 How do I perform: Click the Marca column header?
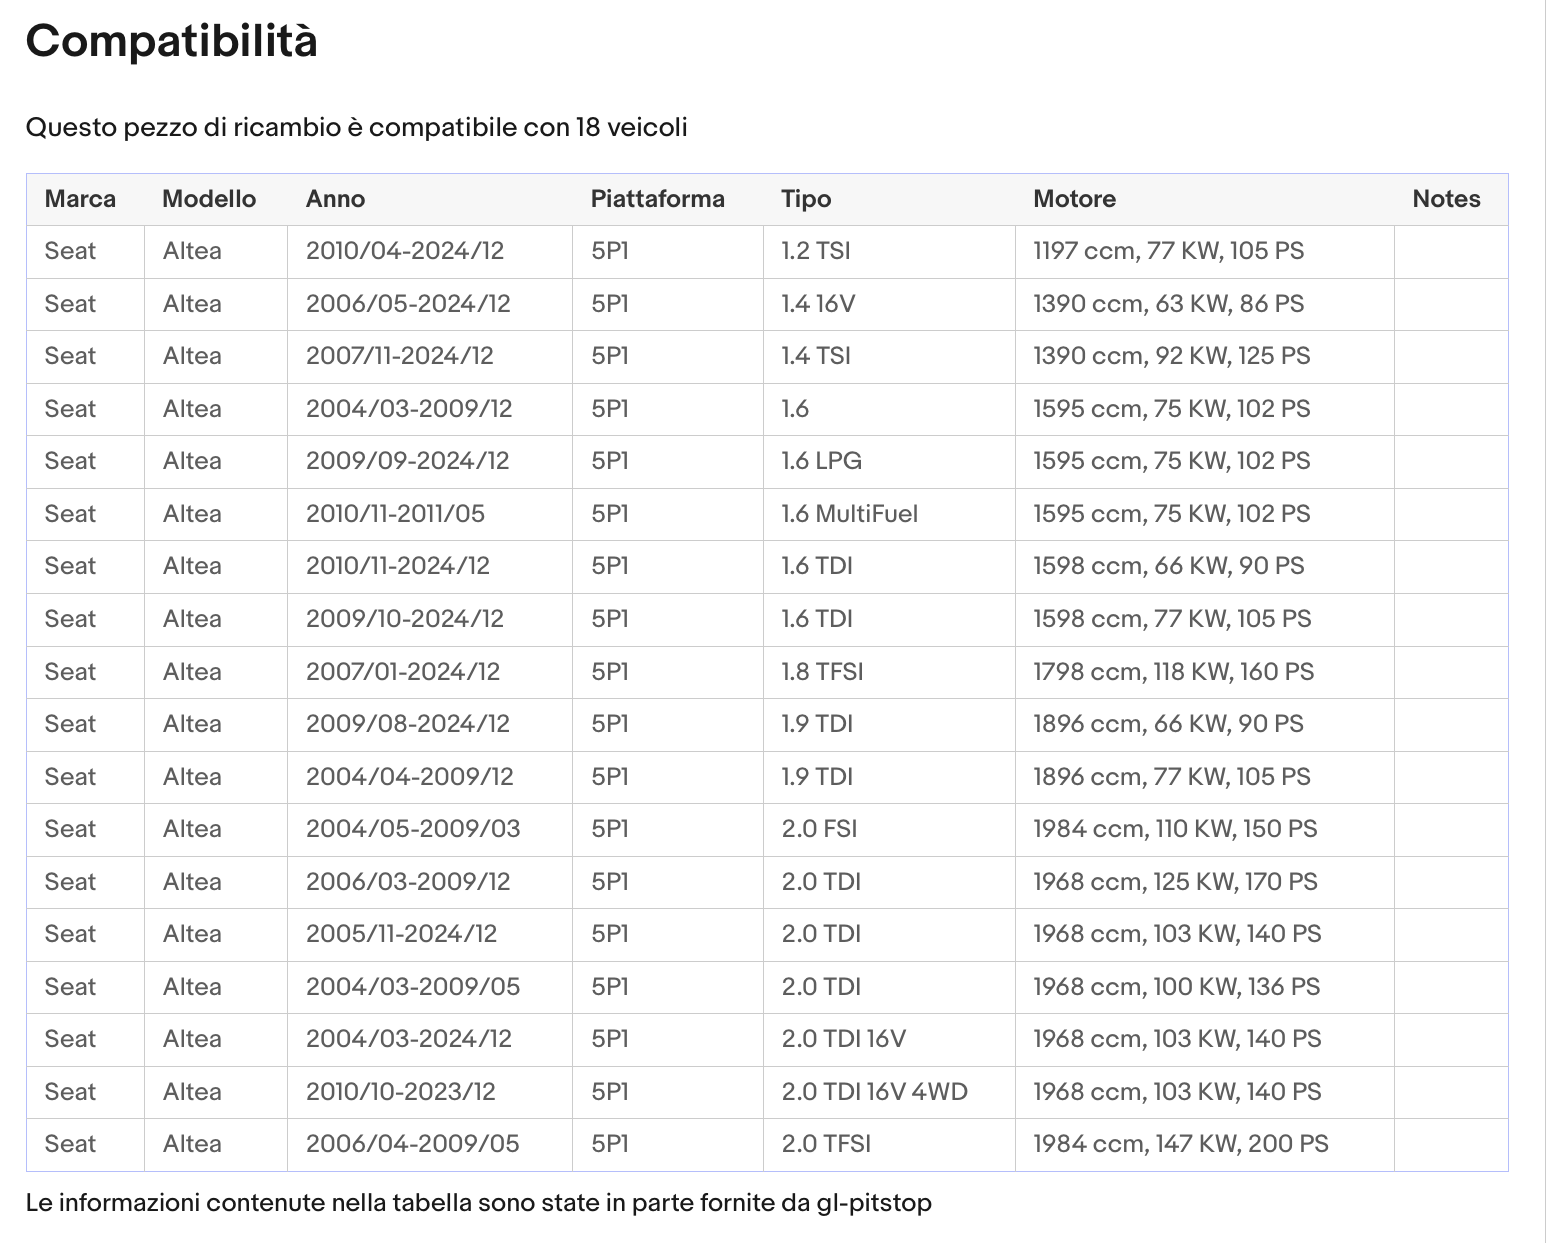click(80, 199)
